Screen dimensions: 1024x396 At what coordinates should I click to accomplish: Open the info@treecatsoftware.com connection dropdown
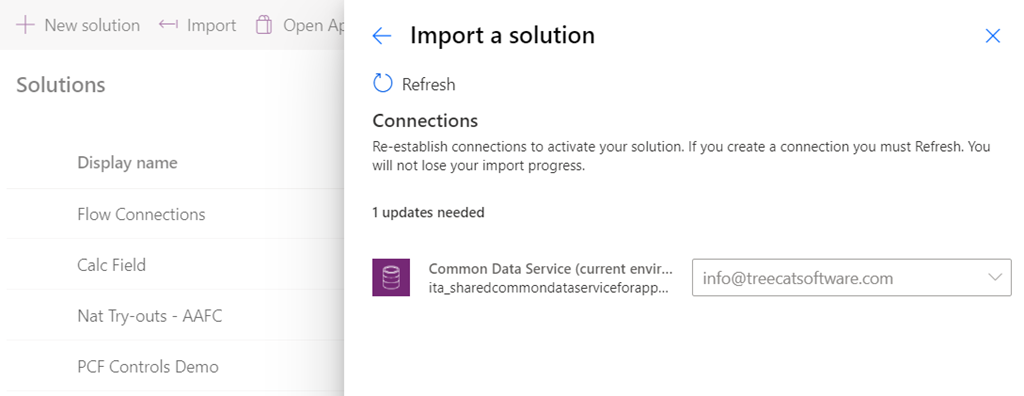point(852,278)
